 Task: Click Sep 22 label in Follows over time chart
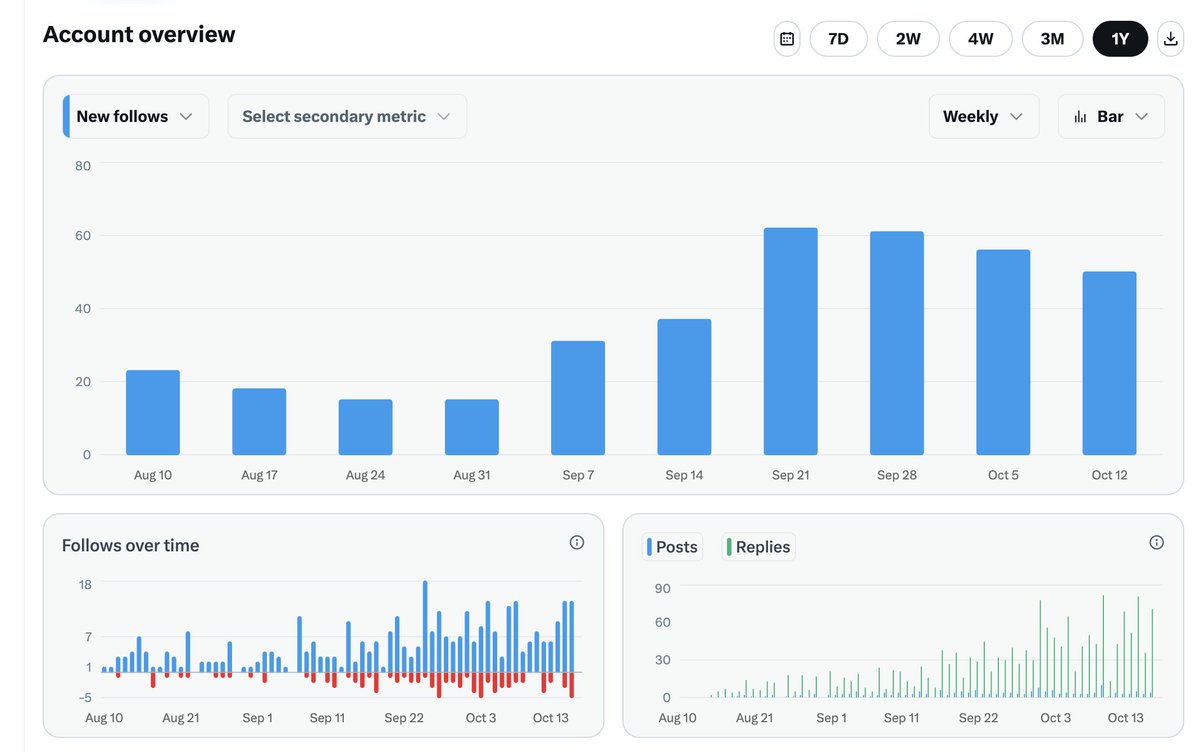404,718
